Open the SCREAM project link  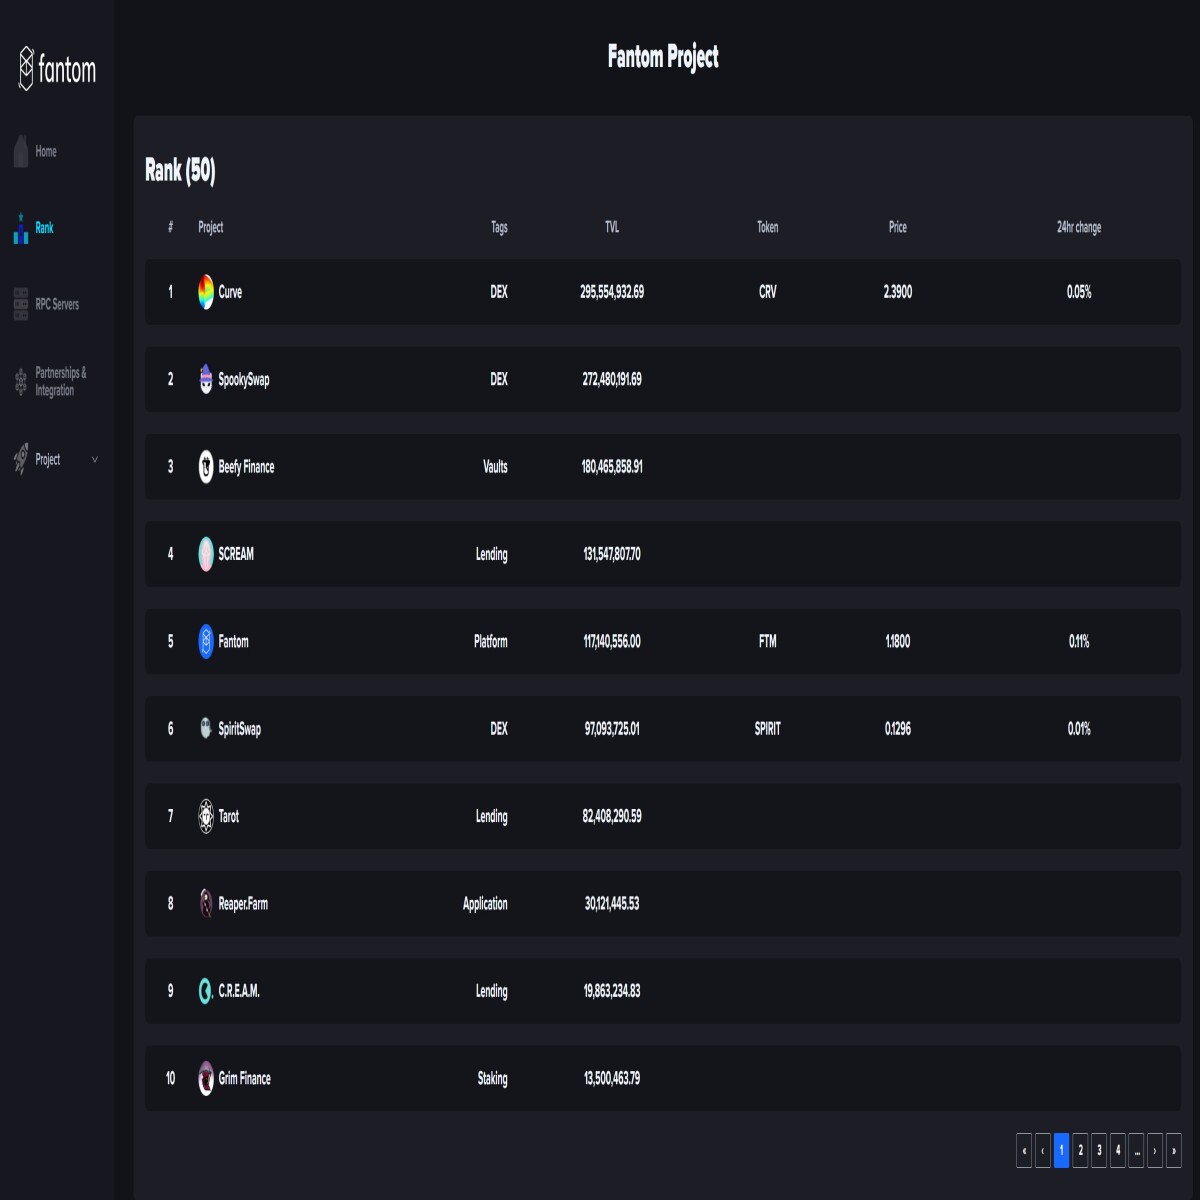coord(236,554)
